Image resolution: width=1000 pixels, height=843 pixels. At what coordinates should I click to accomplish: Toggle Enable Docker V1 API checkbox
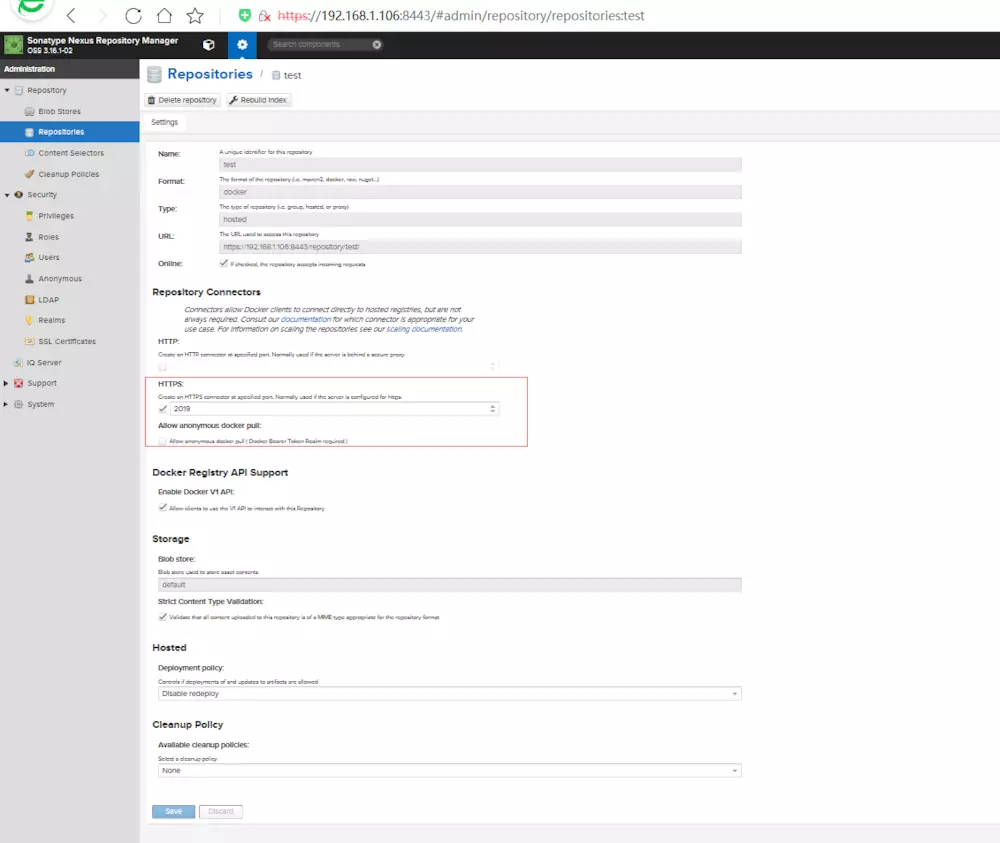click(163, 508)
